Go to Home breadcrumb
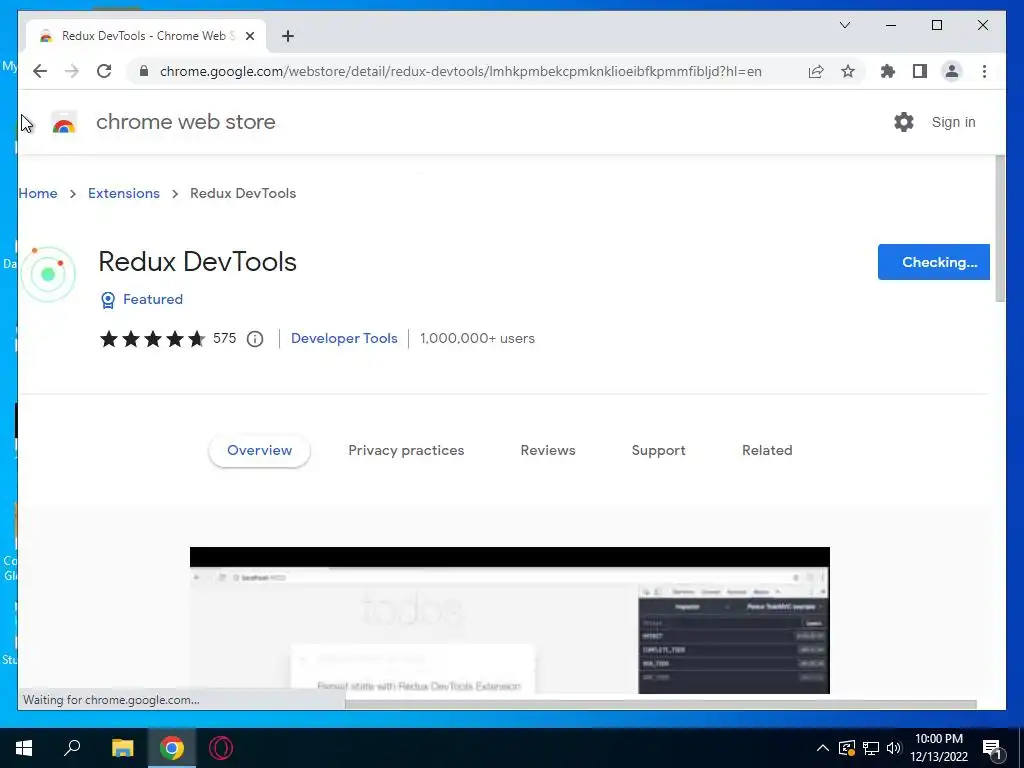 (38, 193)
